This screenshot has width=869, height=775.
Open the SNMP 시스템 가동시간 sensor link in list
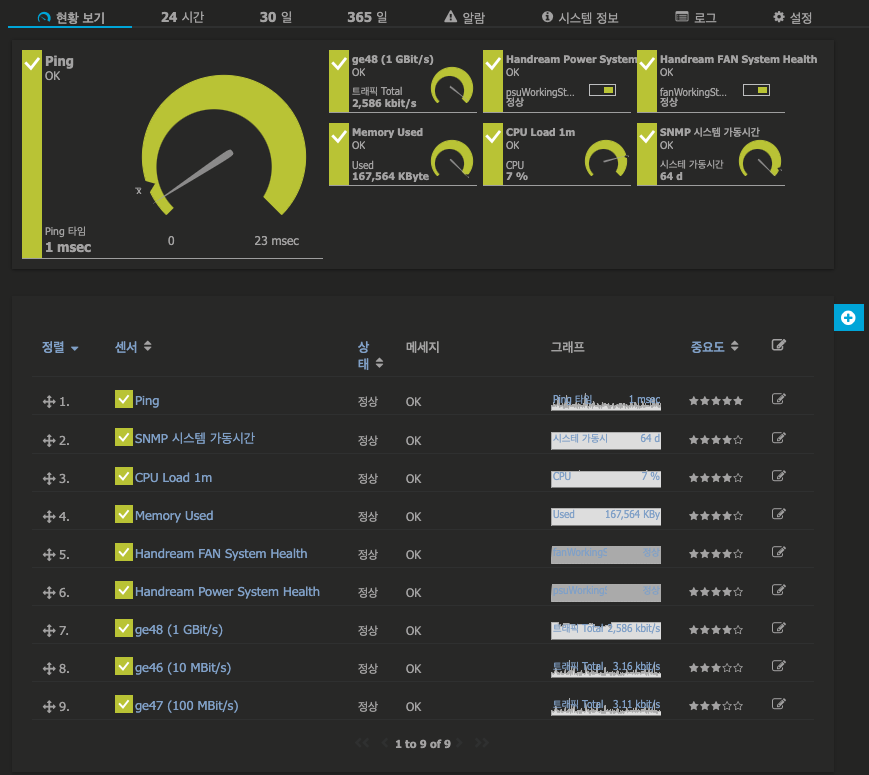(195, 439)
